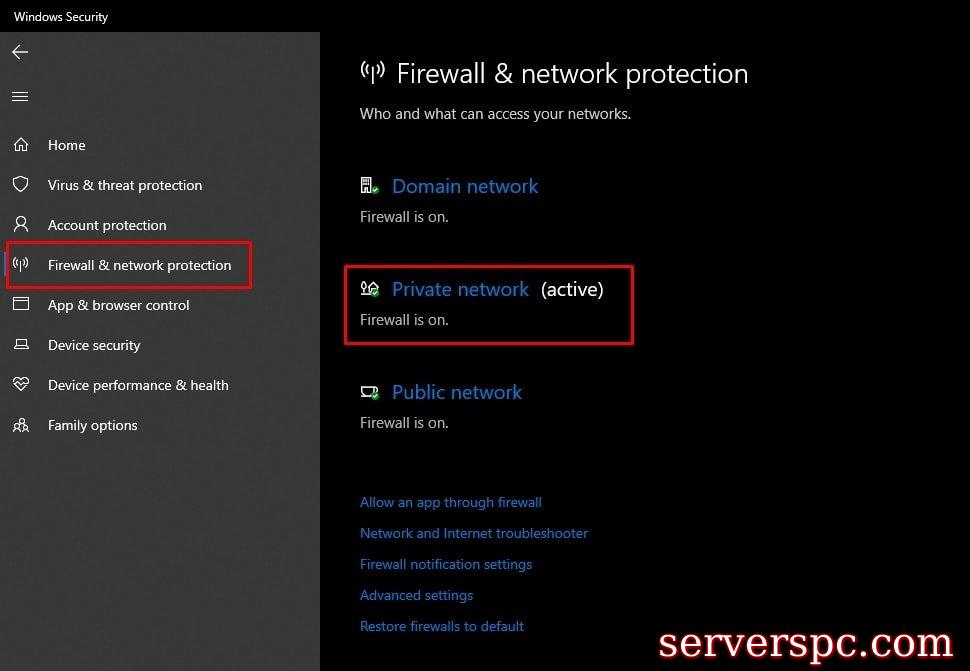
Task: Click the Device security laptop icon
Action: pyautogui.click(x=21, y=345)
